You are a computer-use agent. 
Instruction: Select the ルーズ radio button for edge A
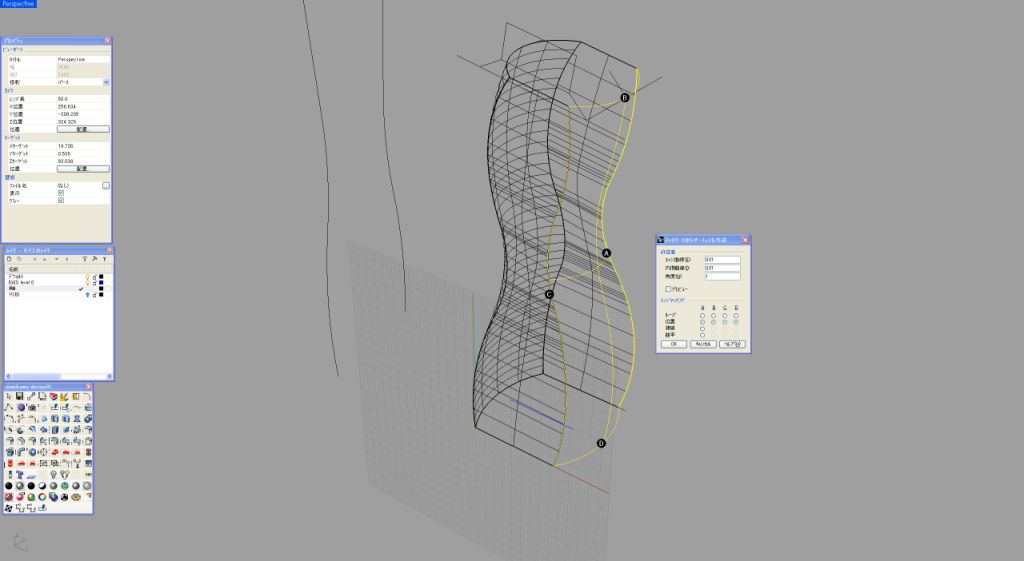(702, 315)
